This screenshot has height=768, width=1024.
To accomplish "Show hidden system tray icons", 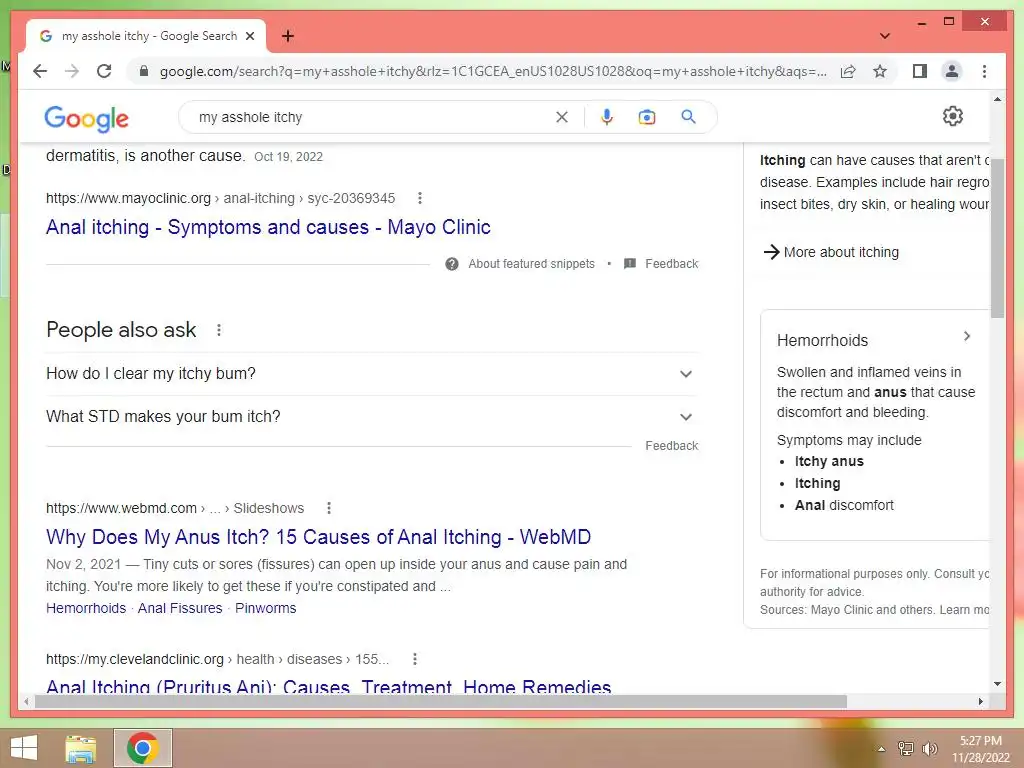I will (x=881, y=749).
